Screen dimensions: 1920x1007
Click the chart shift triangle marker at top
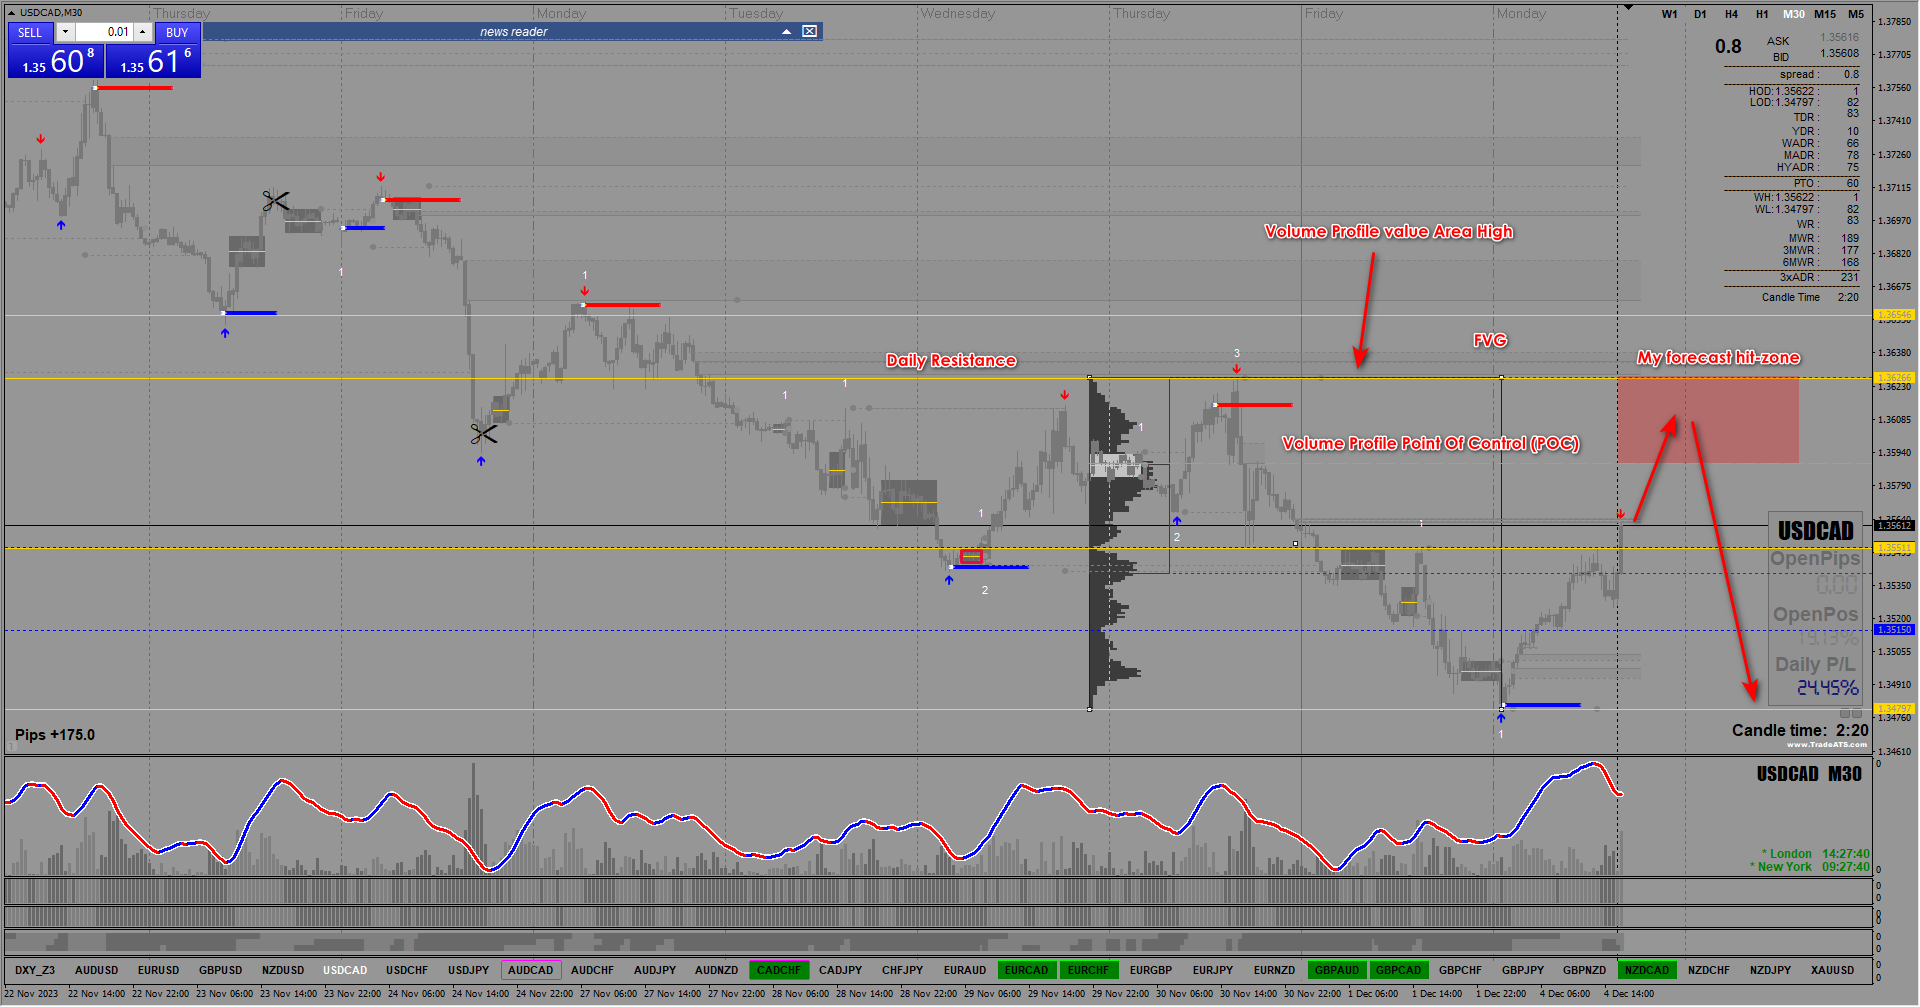tap(1628, 8)
